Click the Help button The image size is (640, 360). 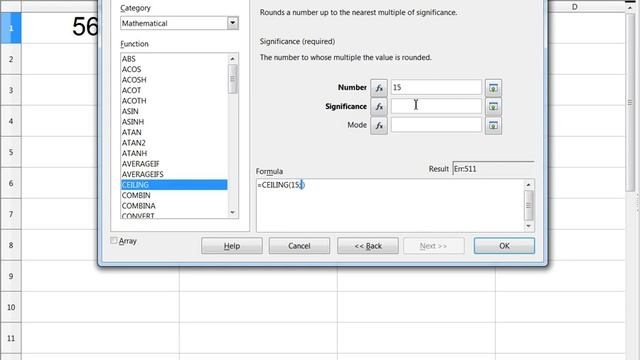click(232, 246)
